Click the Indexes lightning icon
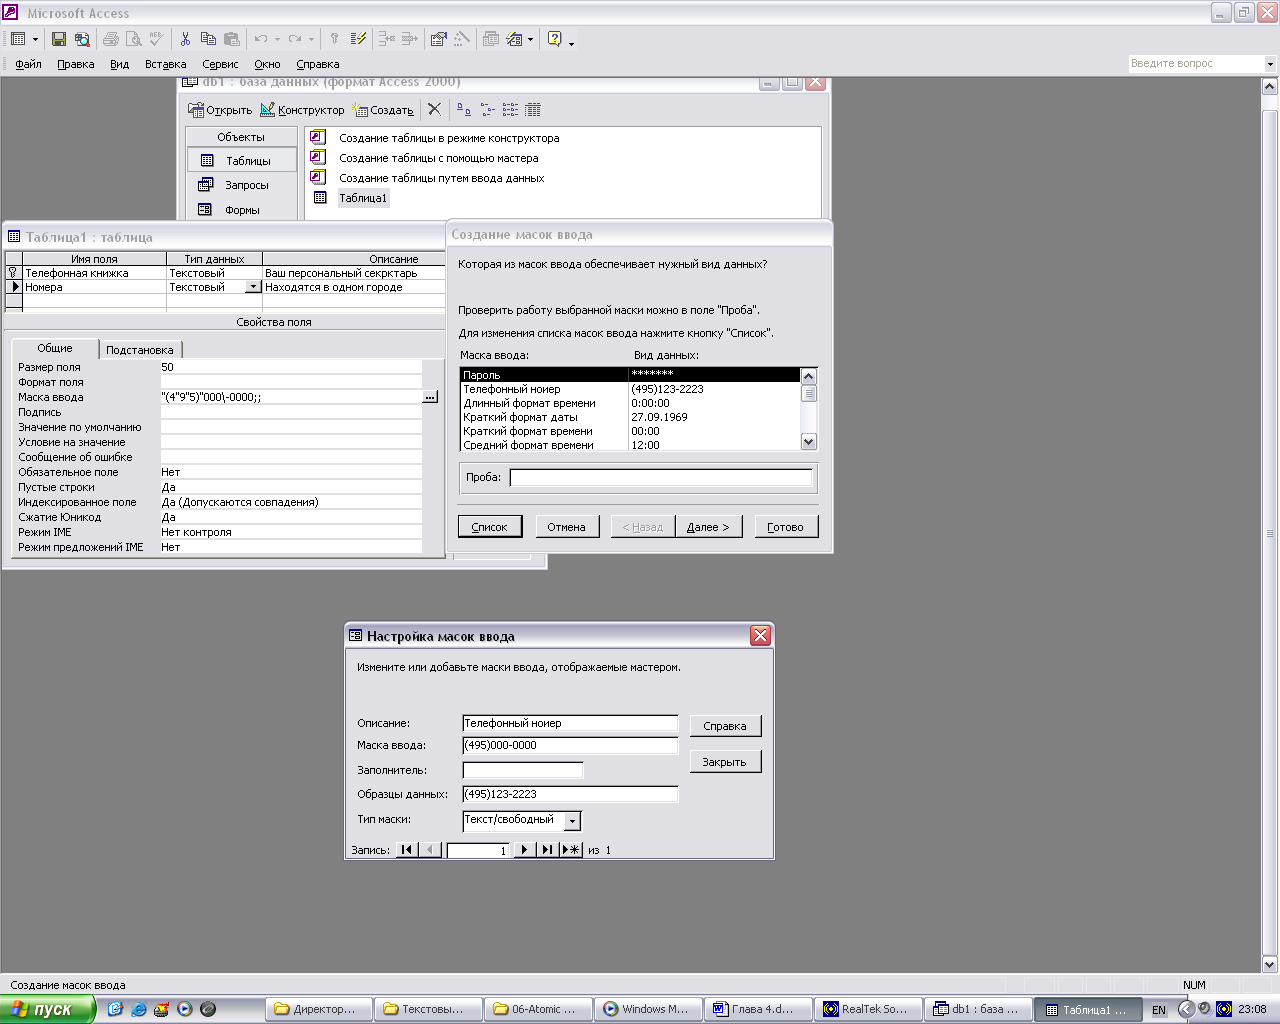Viewport: 1280px width, 1024px height. coord(358,39)
